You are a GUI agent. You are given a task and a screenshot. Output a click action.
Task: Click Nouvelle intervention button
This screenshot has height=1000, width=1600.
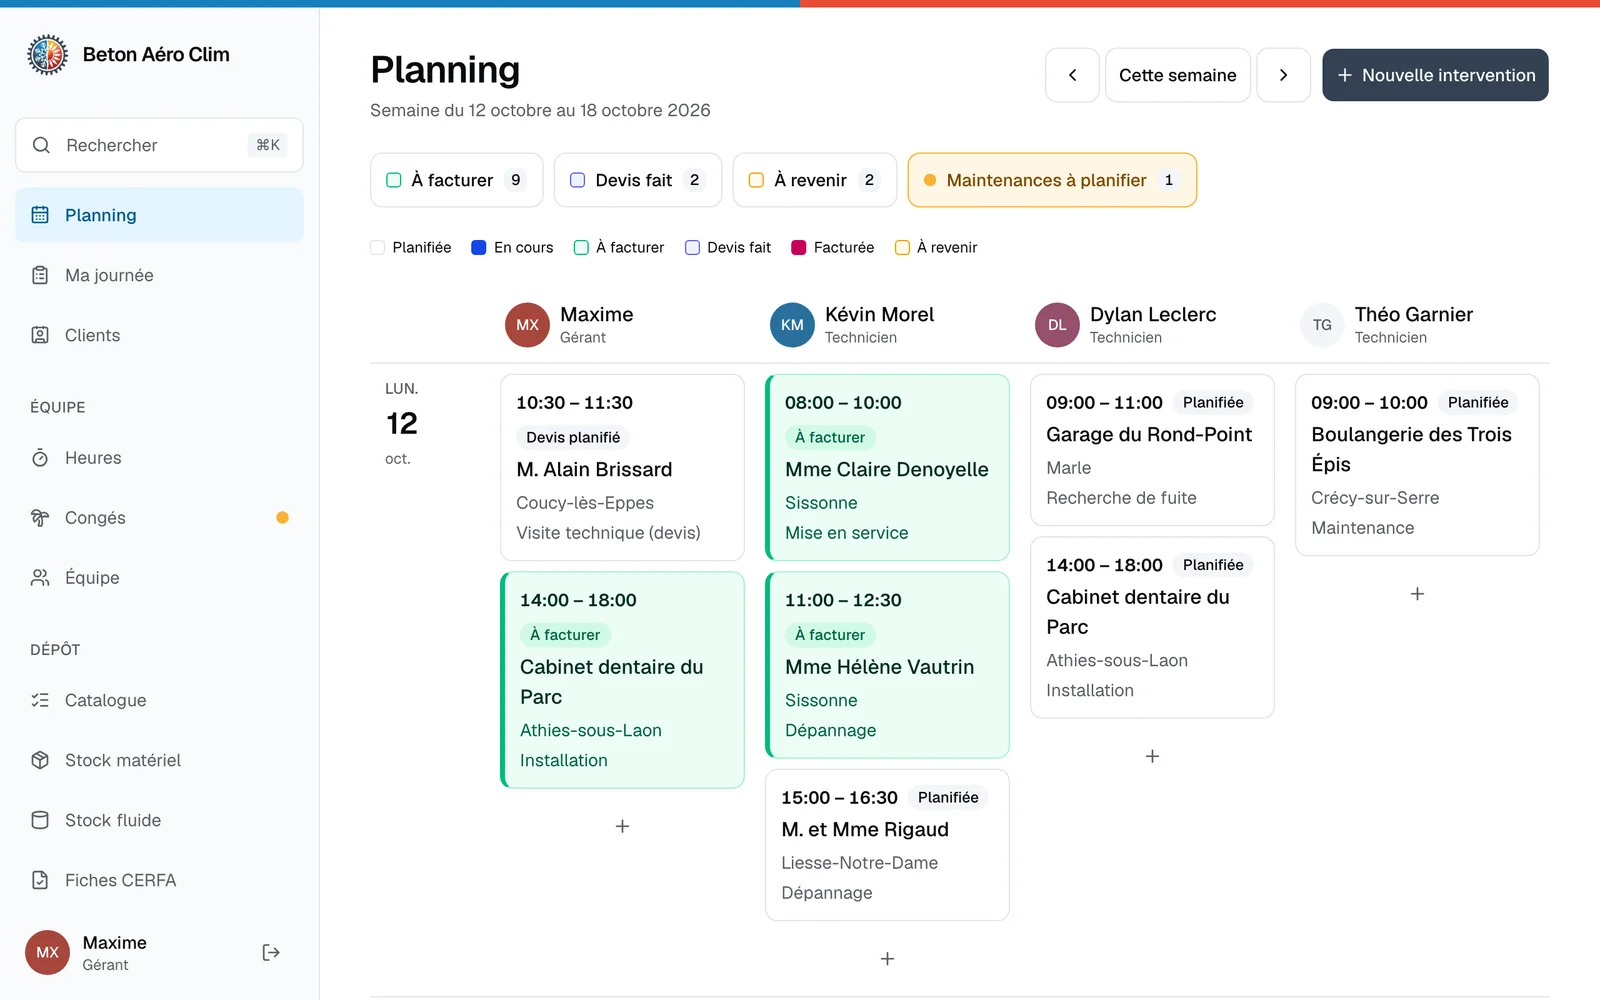click(1435, 75)
